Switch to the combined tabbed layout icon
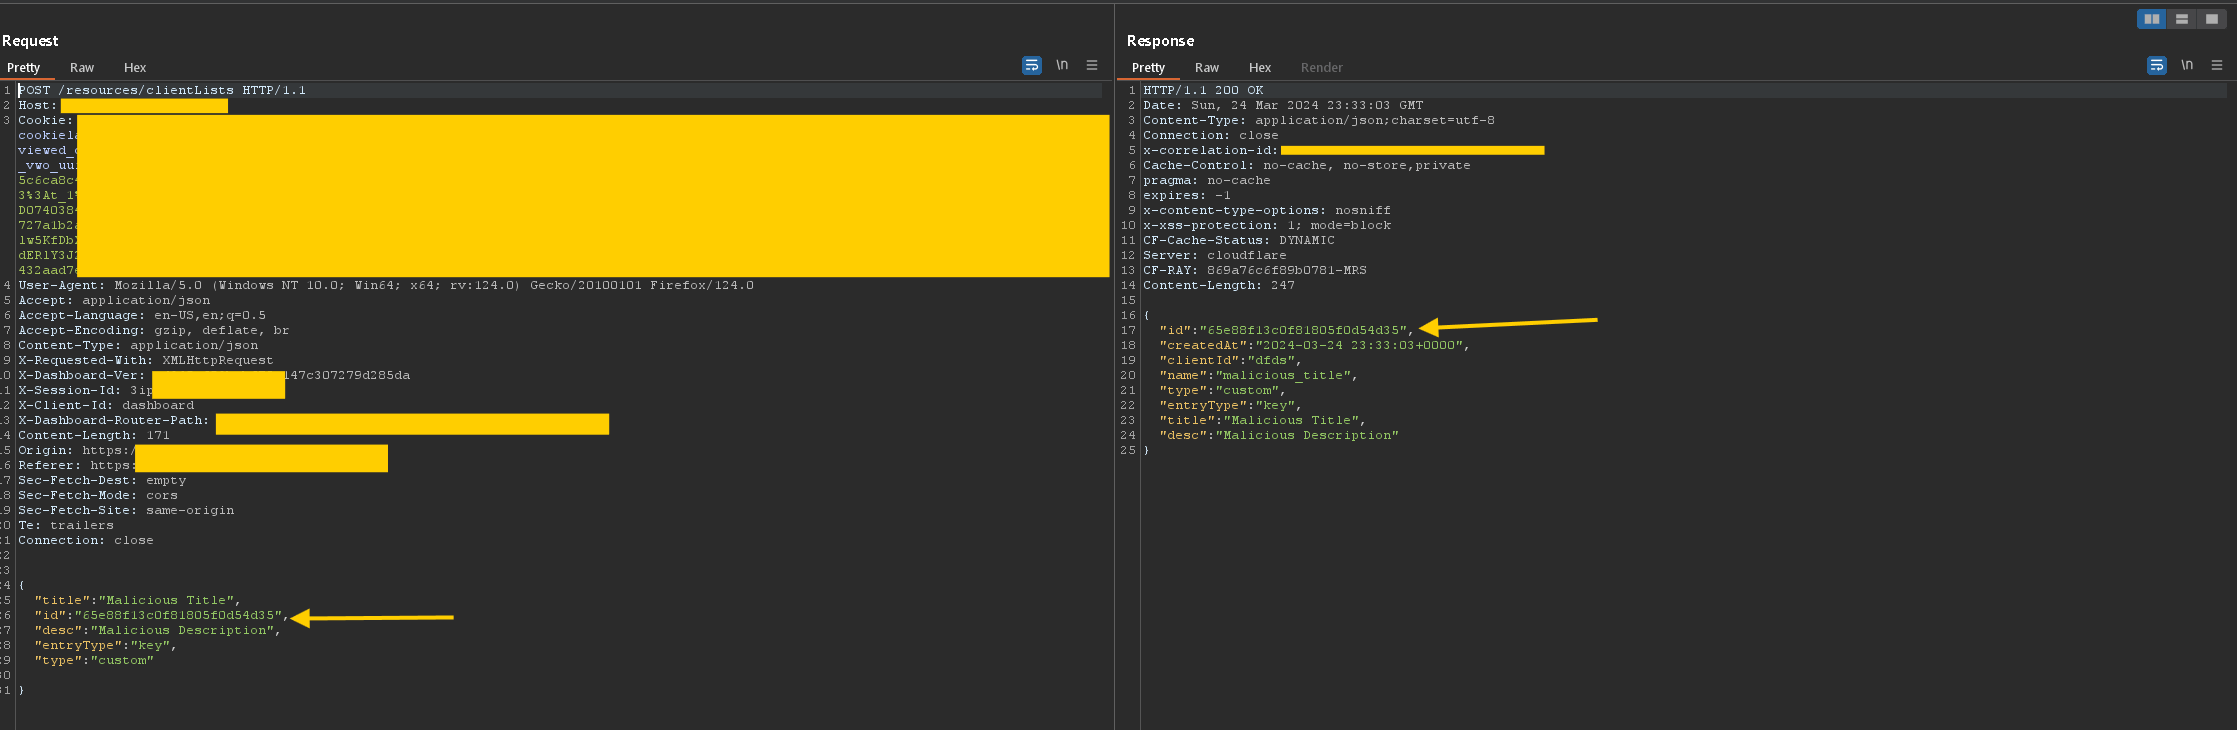This screenshot has height=730, width=2237. coord(2212,19)
